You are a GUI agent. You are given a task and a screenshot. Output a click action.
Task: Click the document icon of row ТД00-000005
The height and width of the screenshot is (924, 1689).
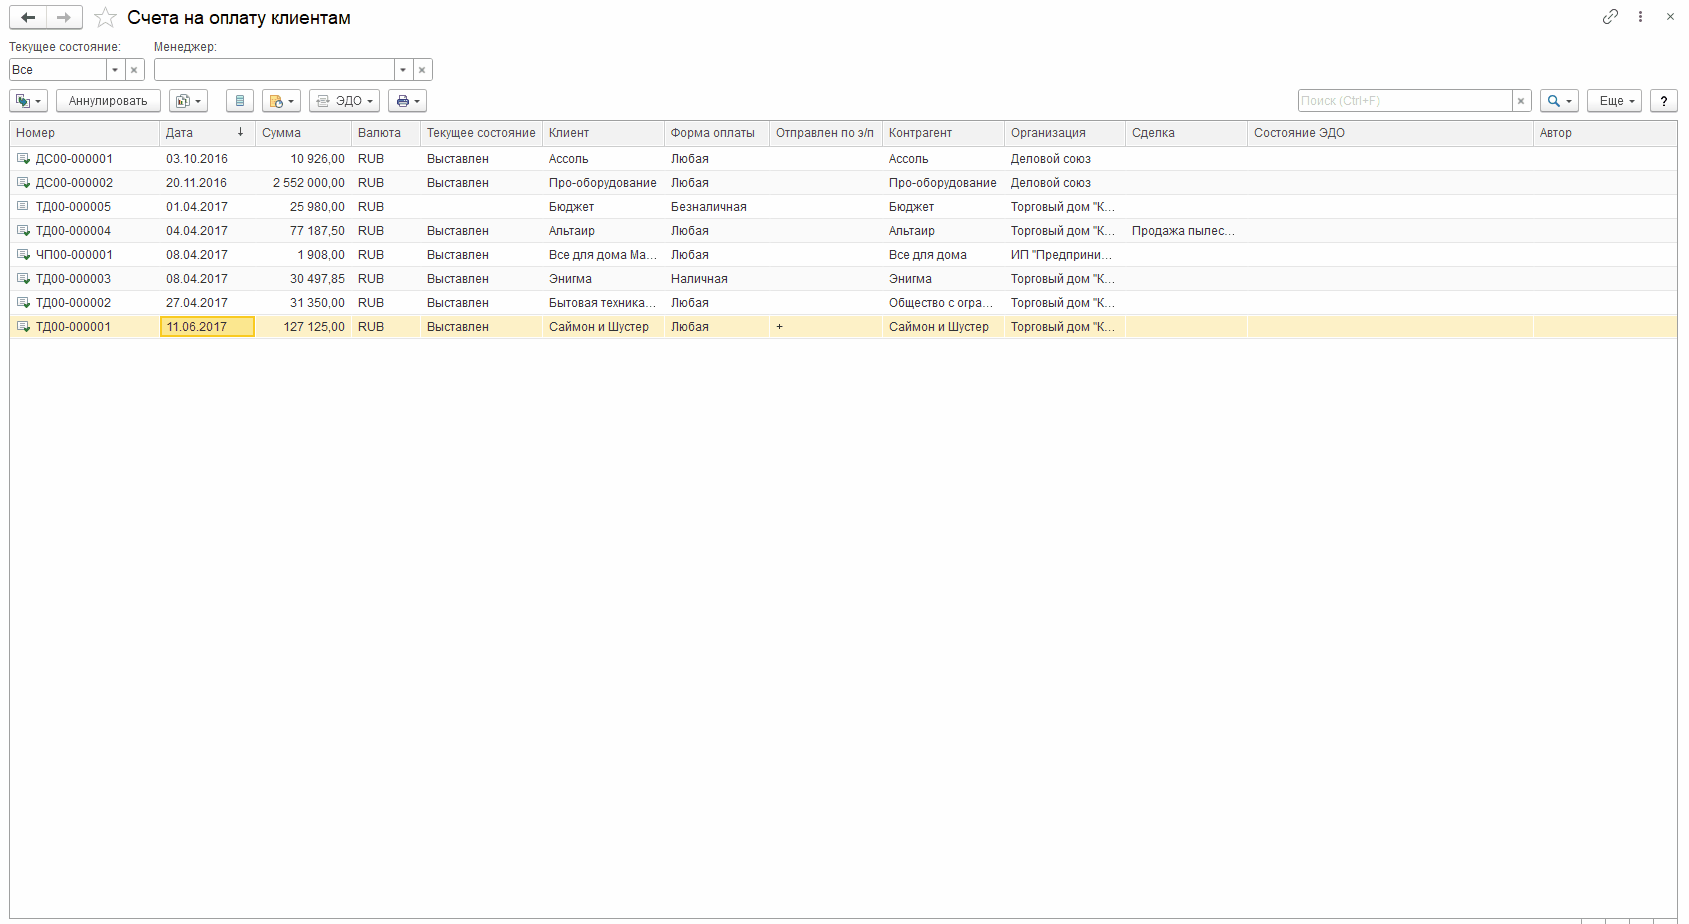(23, 207)
